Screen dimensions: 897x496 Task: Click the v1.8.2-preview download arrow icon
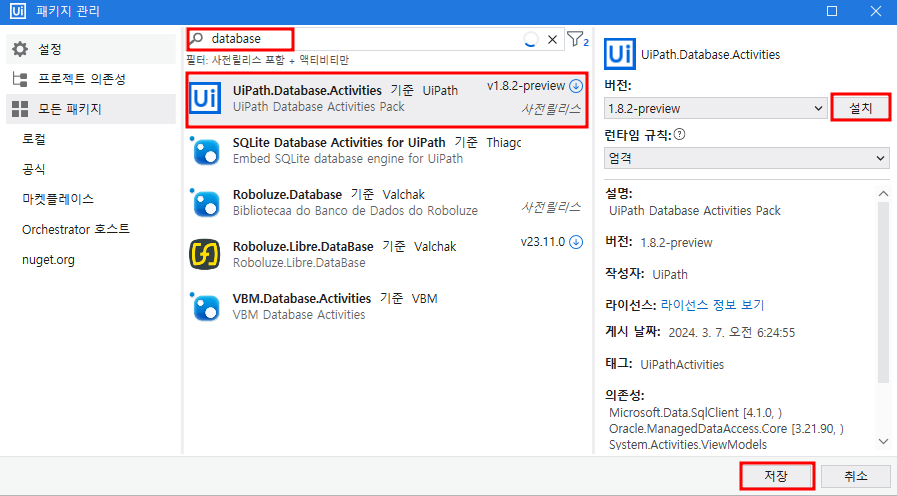tap(576, 86)
